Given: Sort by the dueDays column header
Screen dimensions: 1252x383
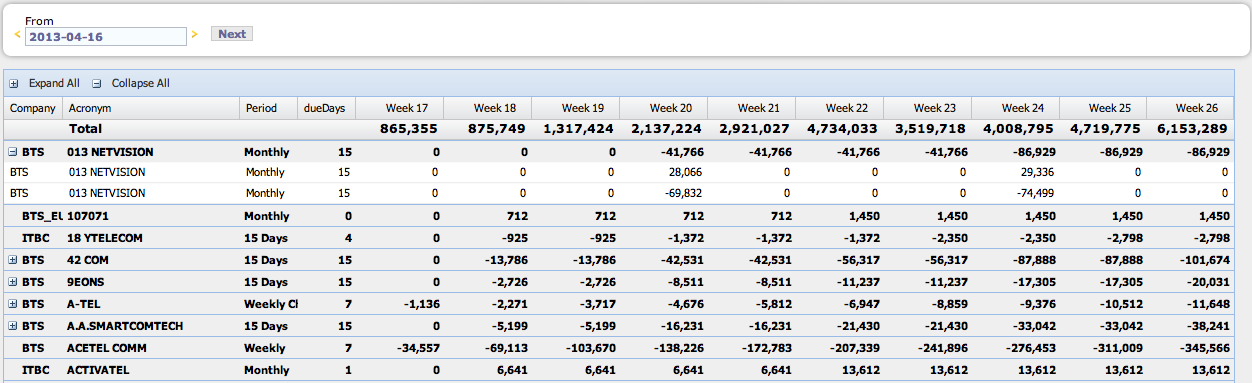Looking at the screenshot, I should coord(326,108).
